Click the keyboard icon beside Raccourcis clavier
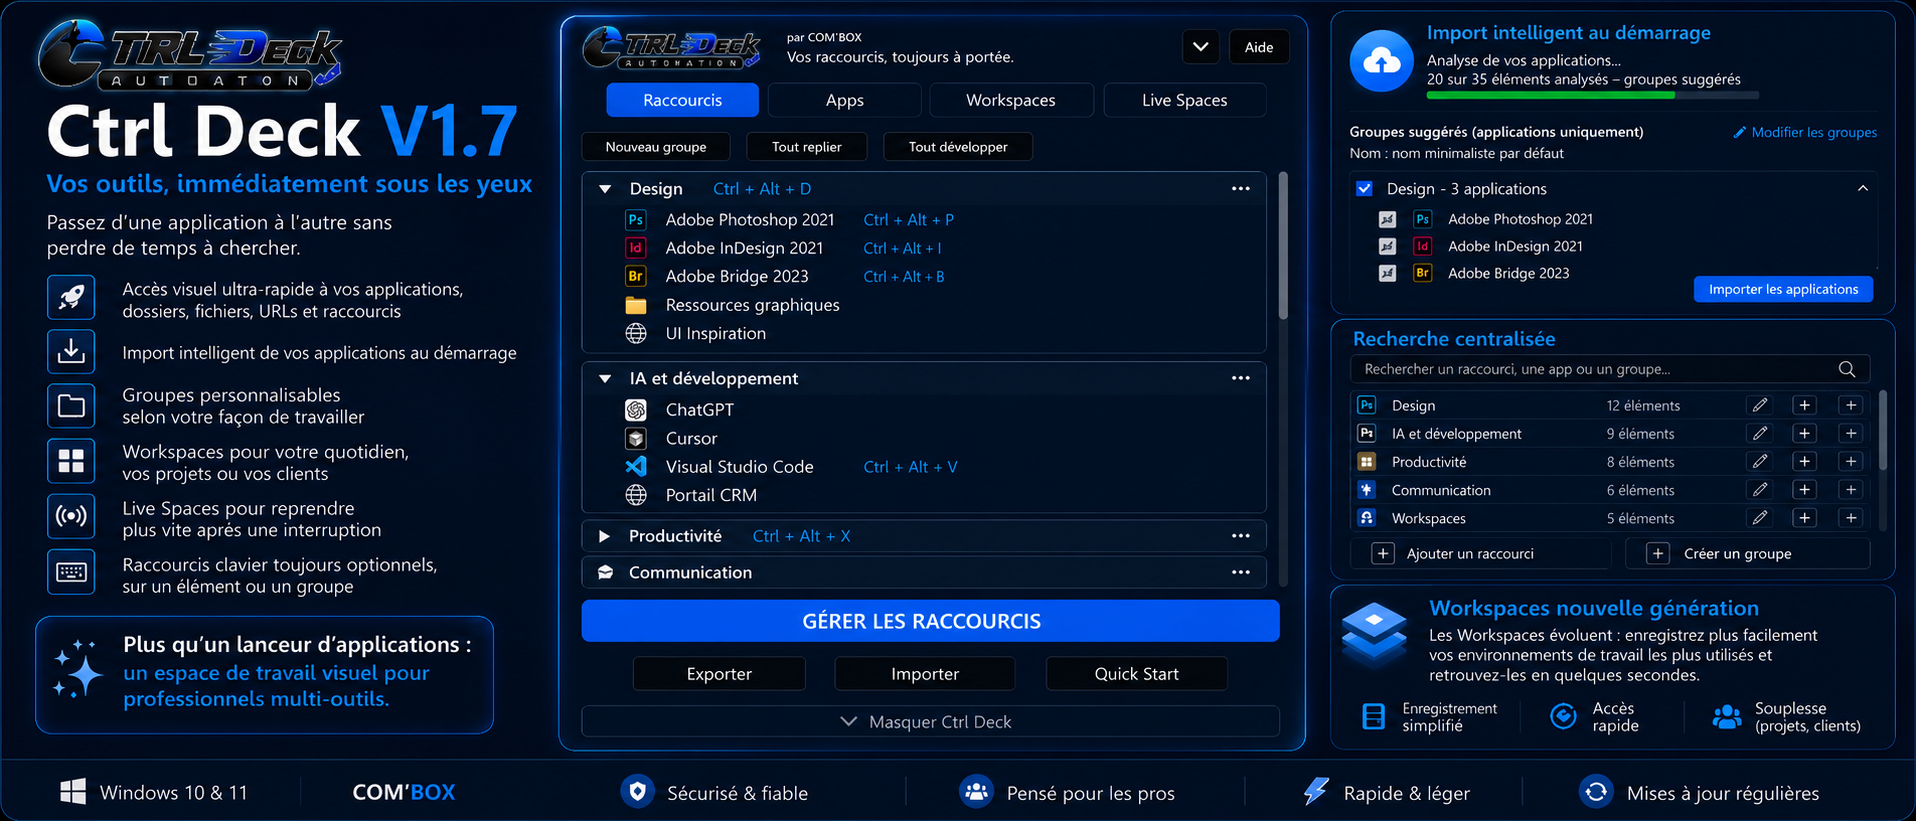Image resolution: width=1916 pixels, height=821 pixels. click(71, 572)
